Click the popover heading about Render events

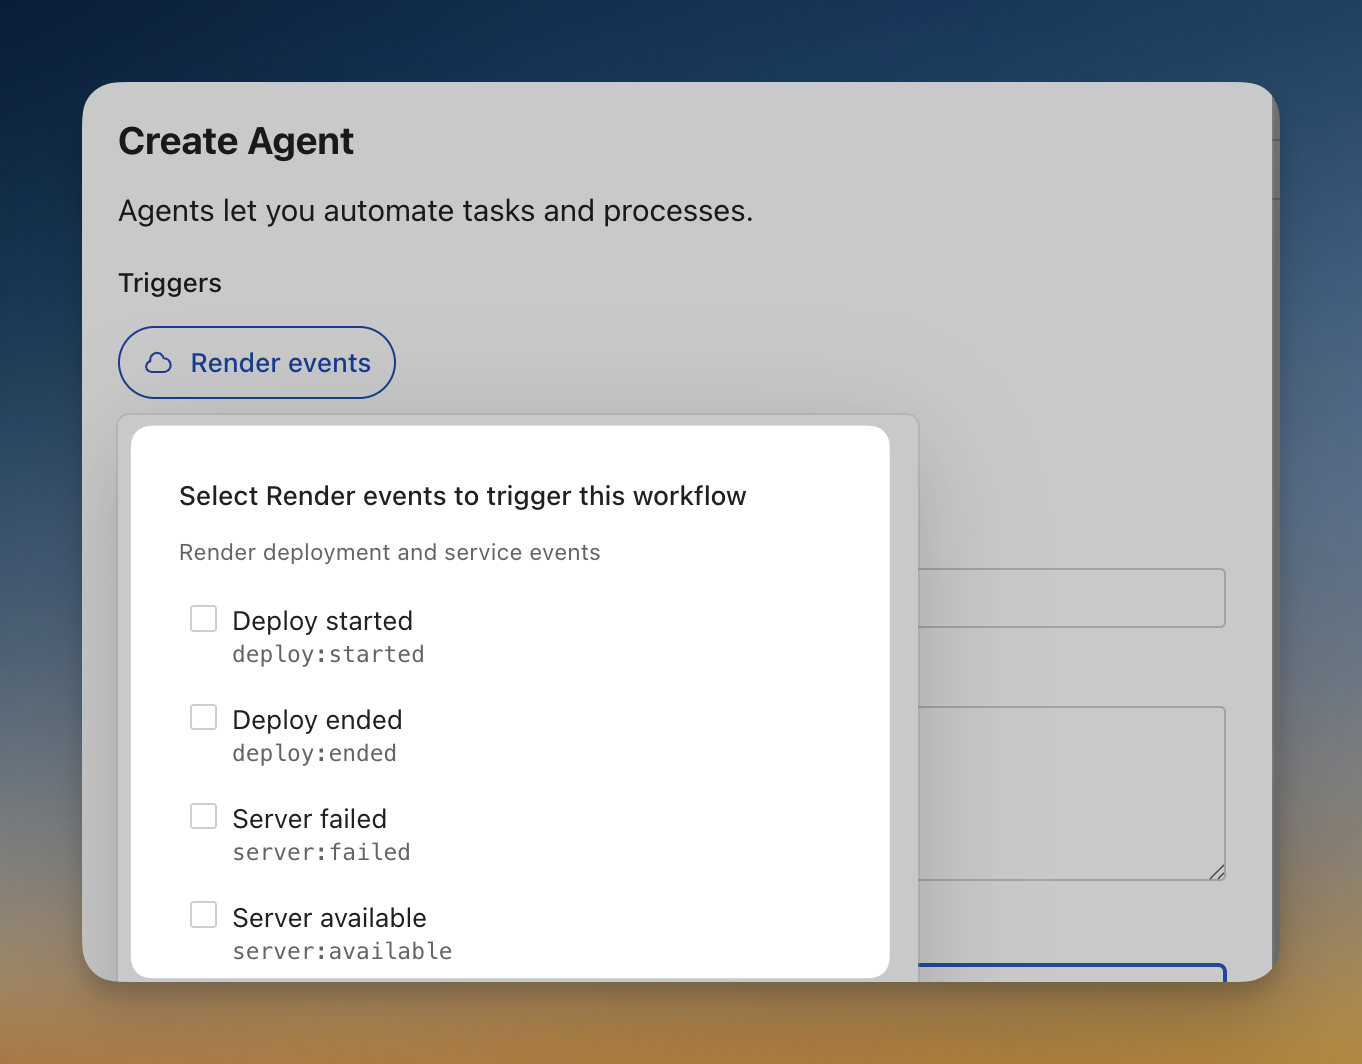pos(462,495)
